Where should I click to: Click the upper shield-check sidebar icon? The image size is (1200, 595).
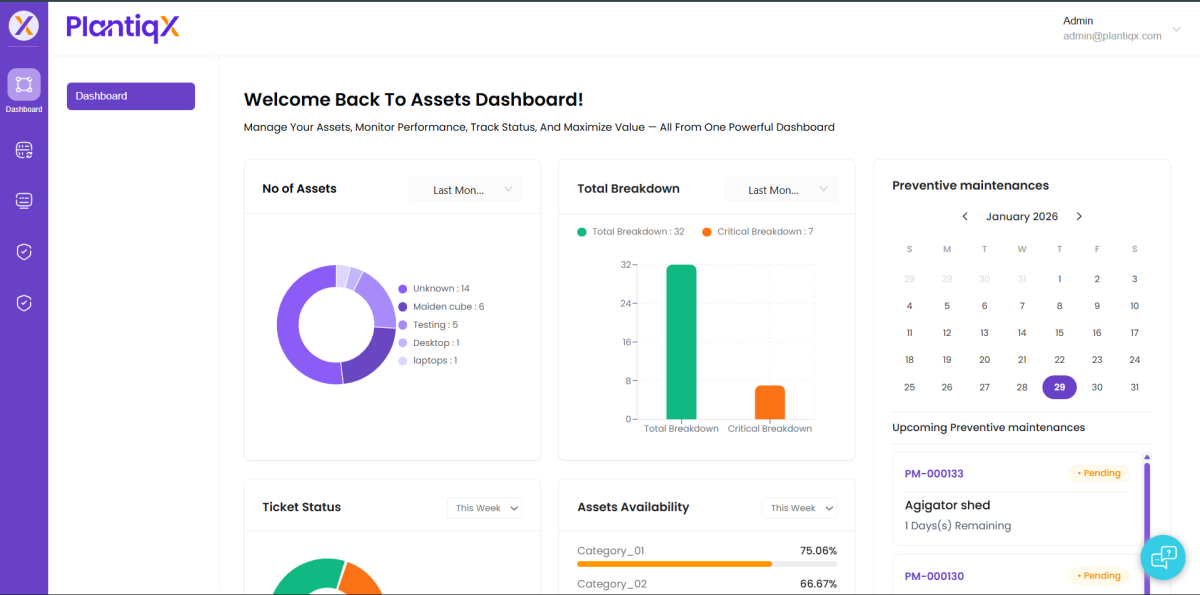24,252
